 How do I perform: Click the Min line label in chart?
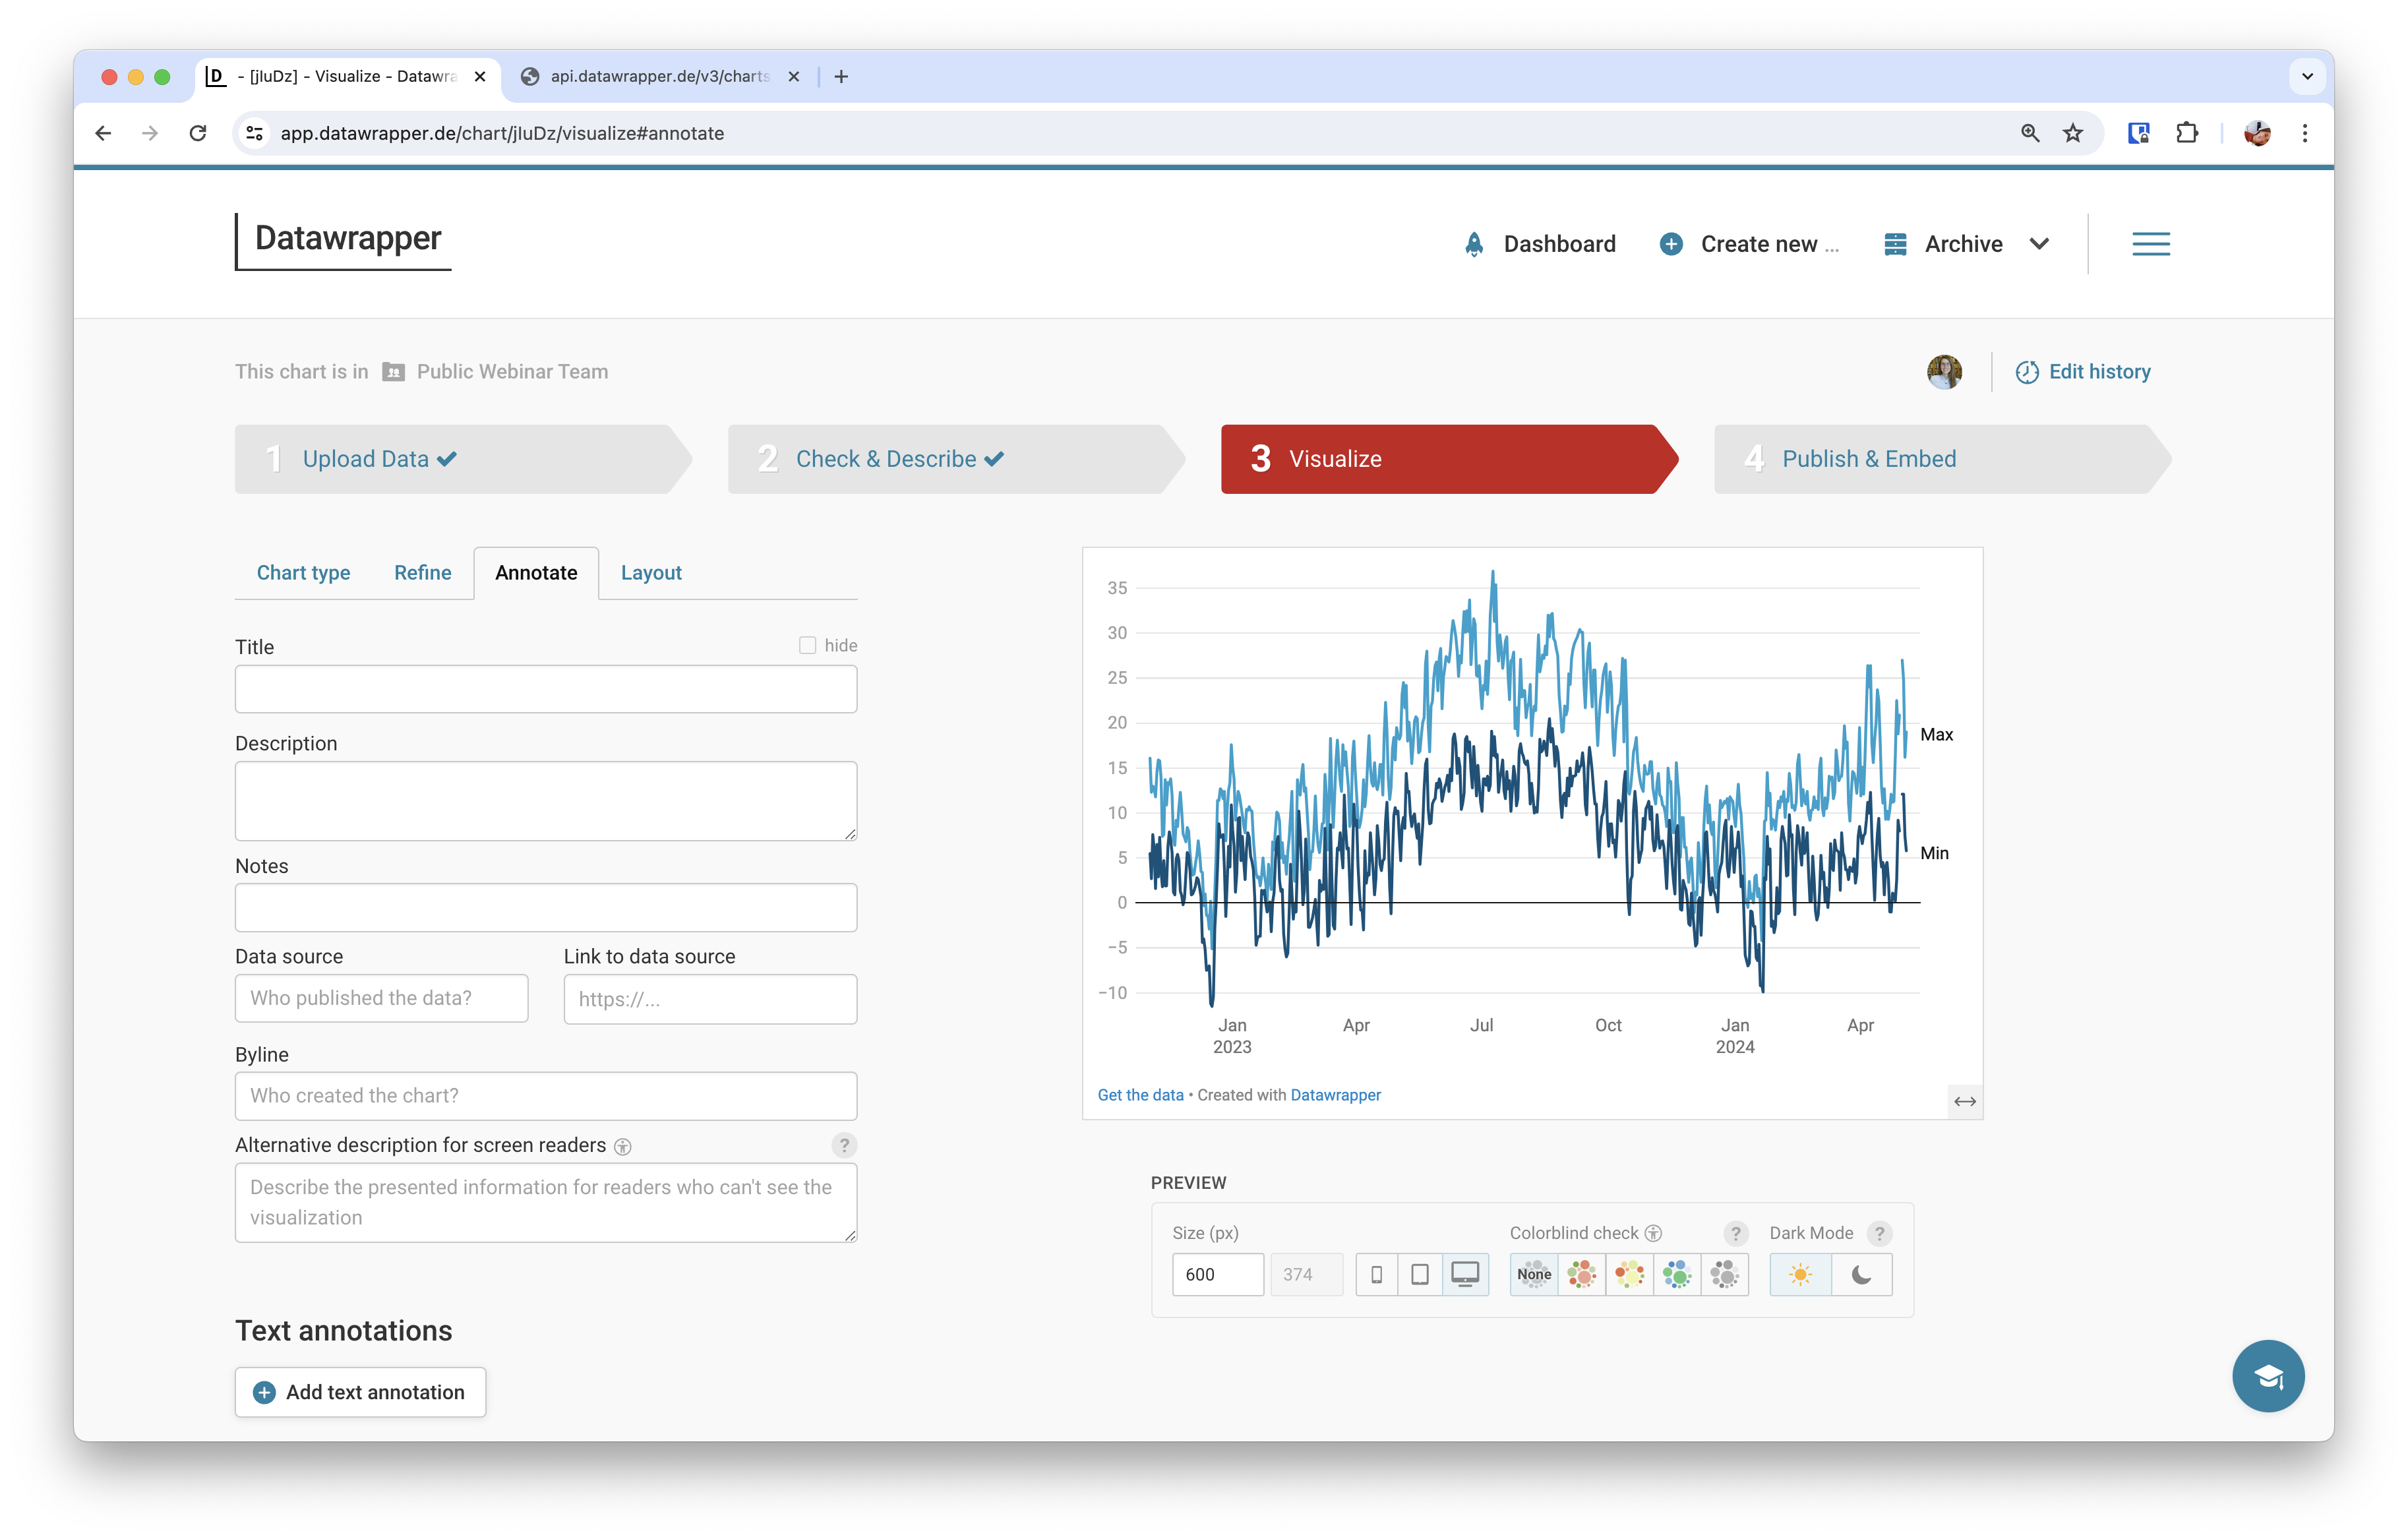pyautogui.click(x=1934, y=853)
